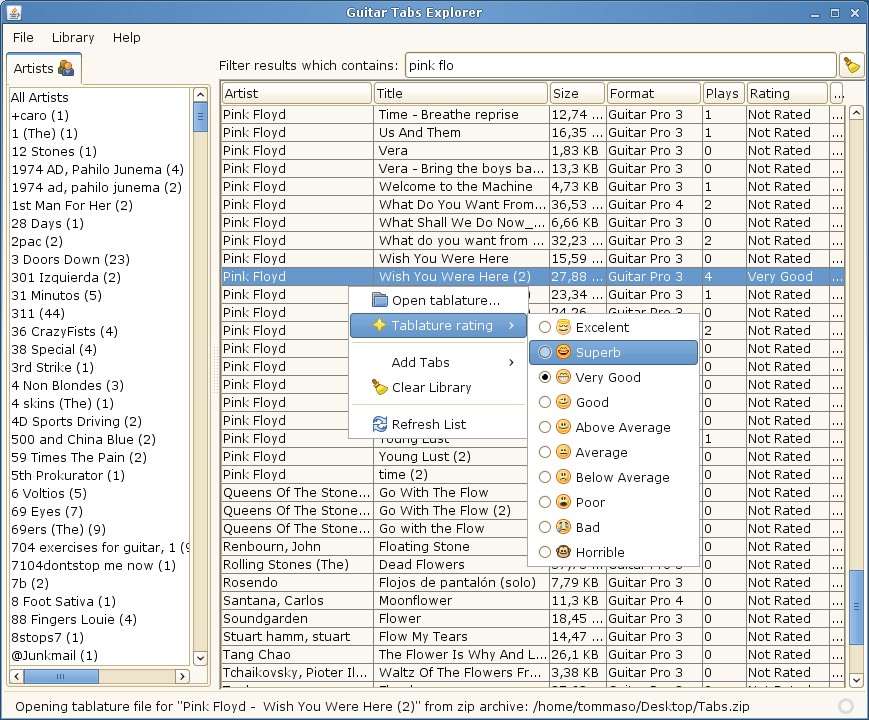Screen dimensions: 869x720
Task: Choose the Above Average radio button
Action: [x=545, y=427]
